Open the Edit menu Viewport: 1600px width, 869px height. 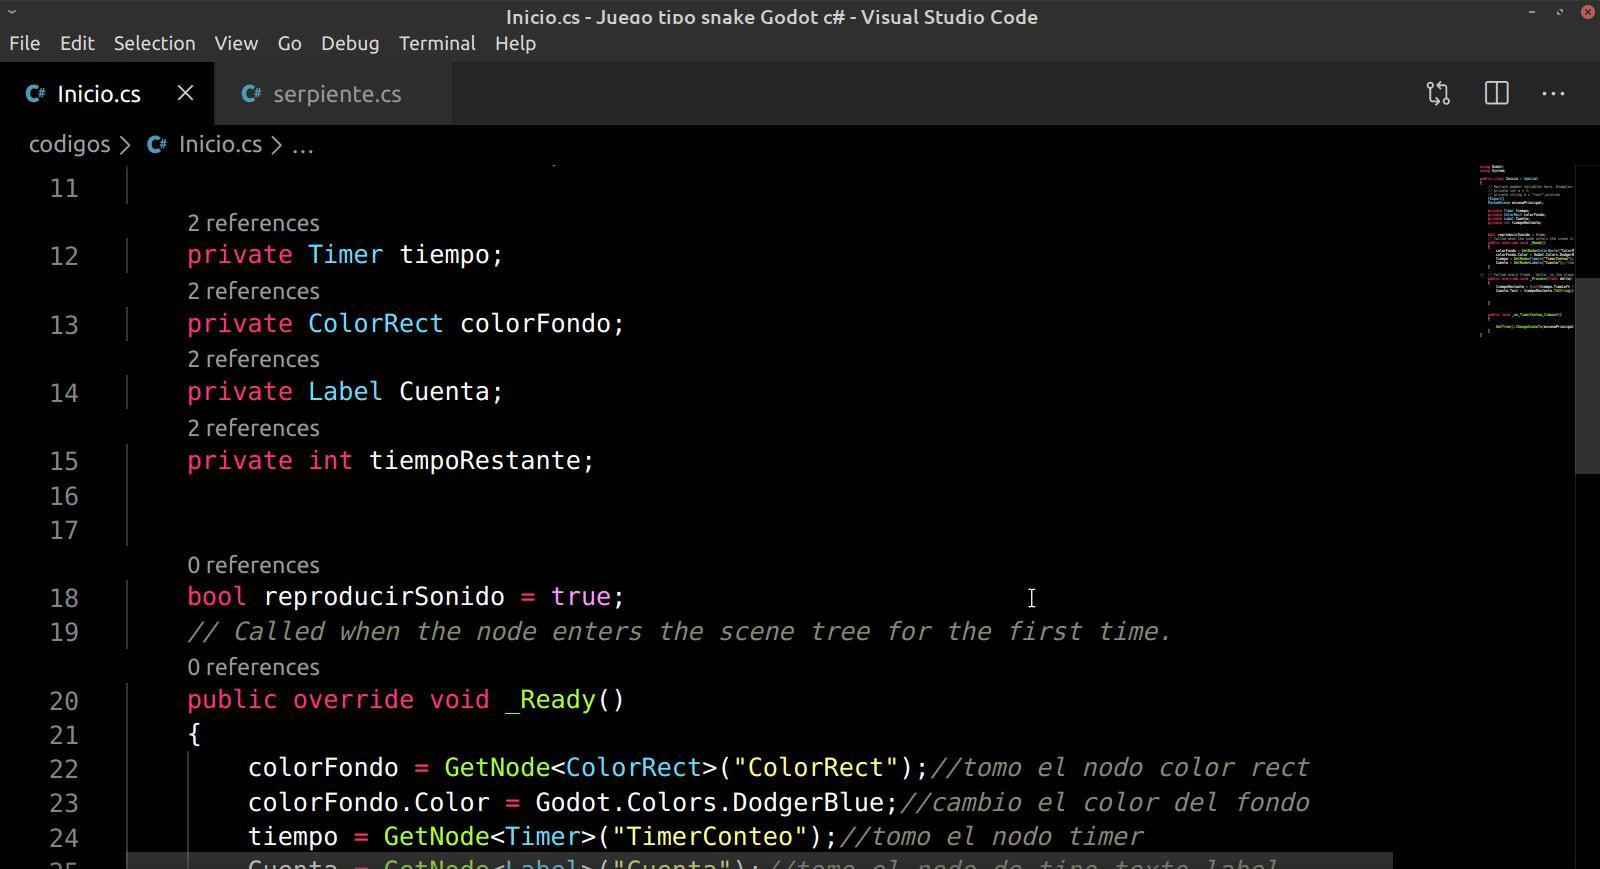tap(77, 43)
